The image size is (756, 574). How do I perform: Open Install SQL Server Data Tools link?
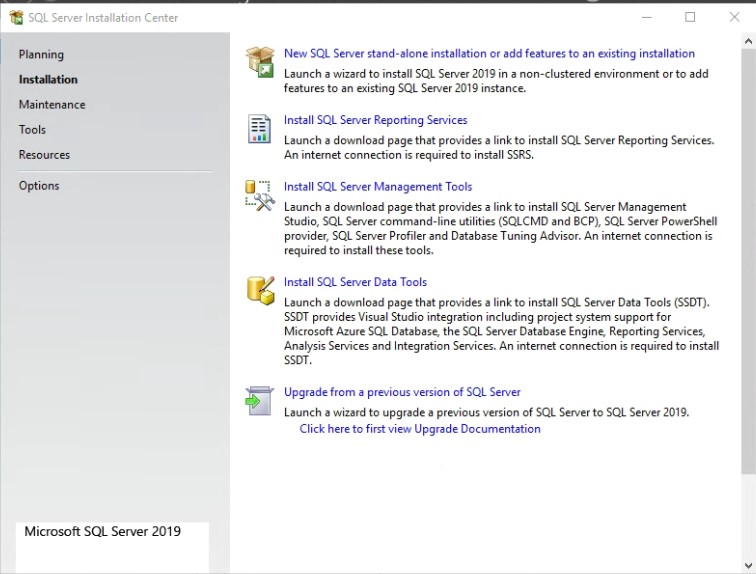coord(355,282)
